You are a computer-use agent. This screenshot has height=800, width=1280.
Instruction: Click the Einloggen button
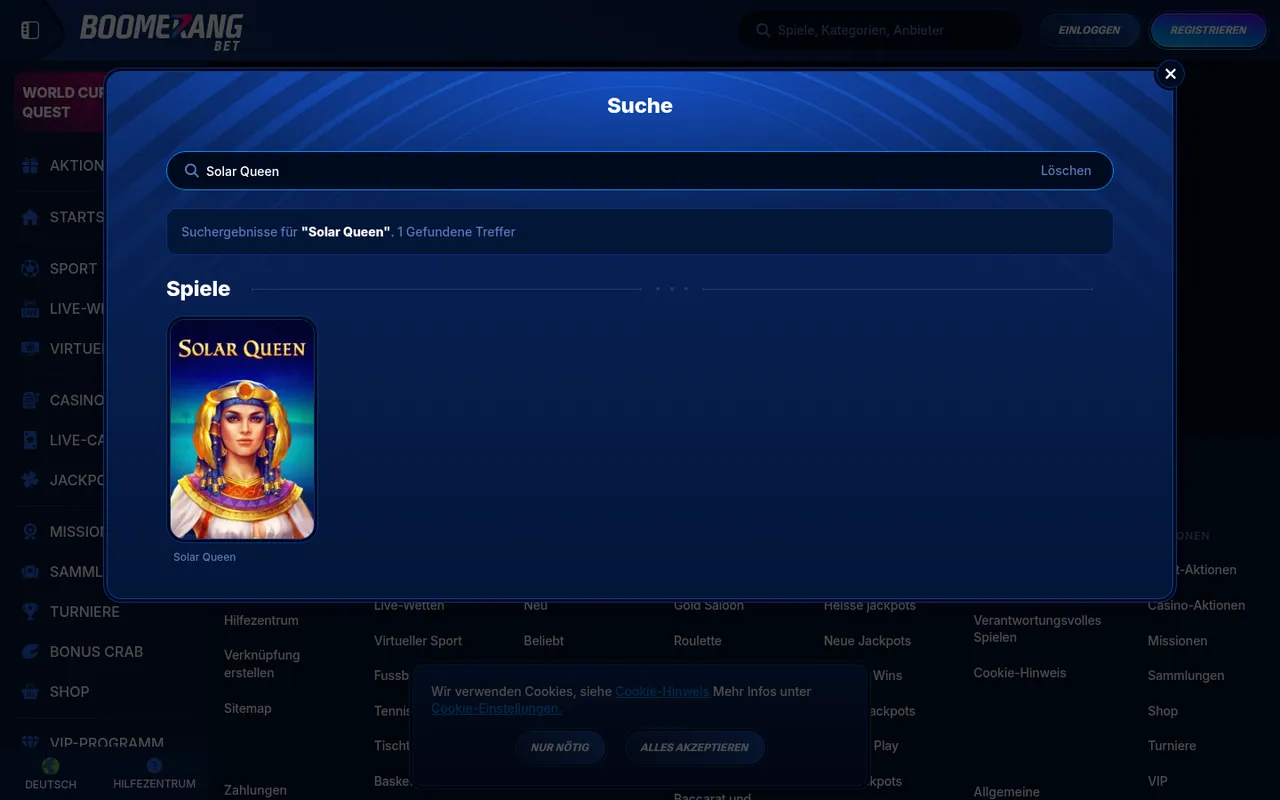click(1090, 30)
